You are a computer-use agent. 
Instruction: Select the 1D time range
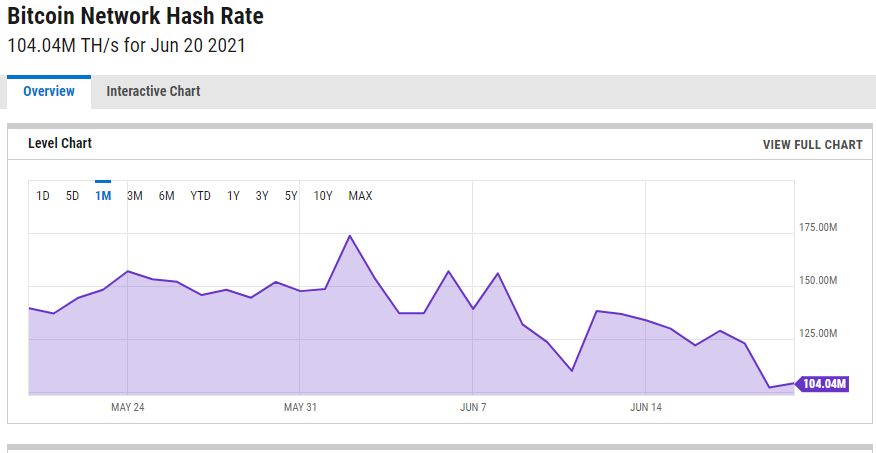[x=43, y=196]
